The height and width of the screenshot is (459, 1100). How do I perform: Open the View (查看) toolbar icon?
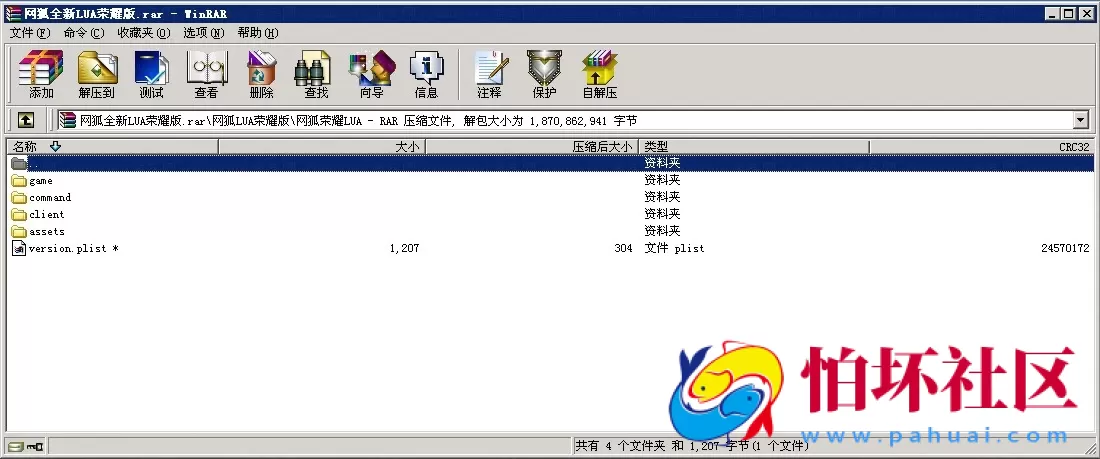tap(206, 74)
